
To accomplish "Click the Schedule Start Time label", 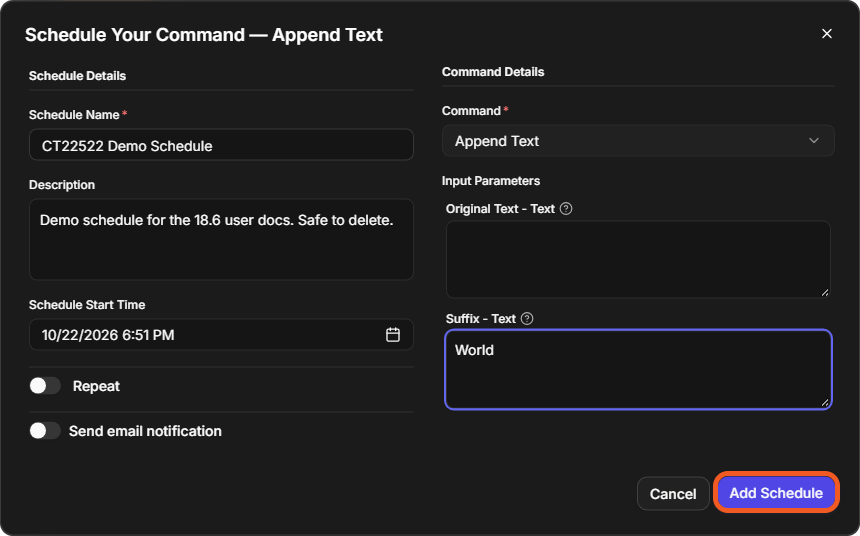I will (87, 305).
